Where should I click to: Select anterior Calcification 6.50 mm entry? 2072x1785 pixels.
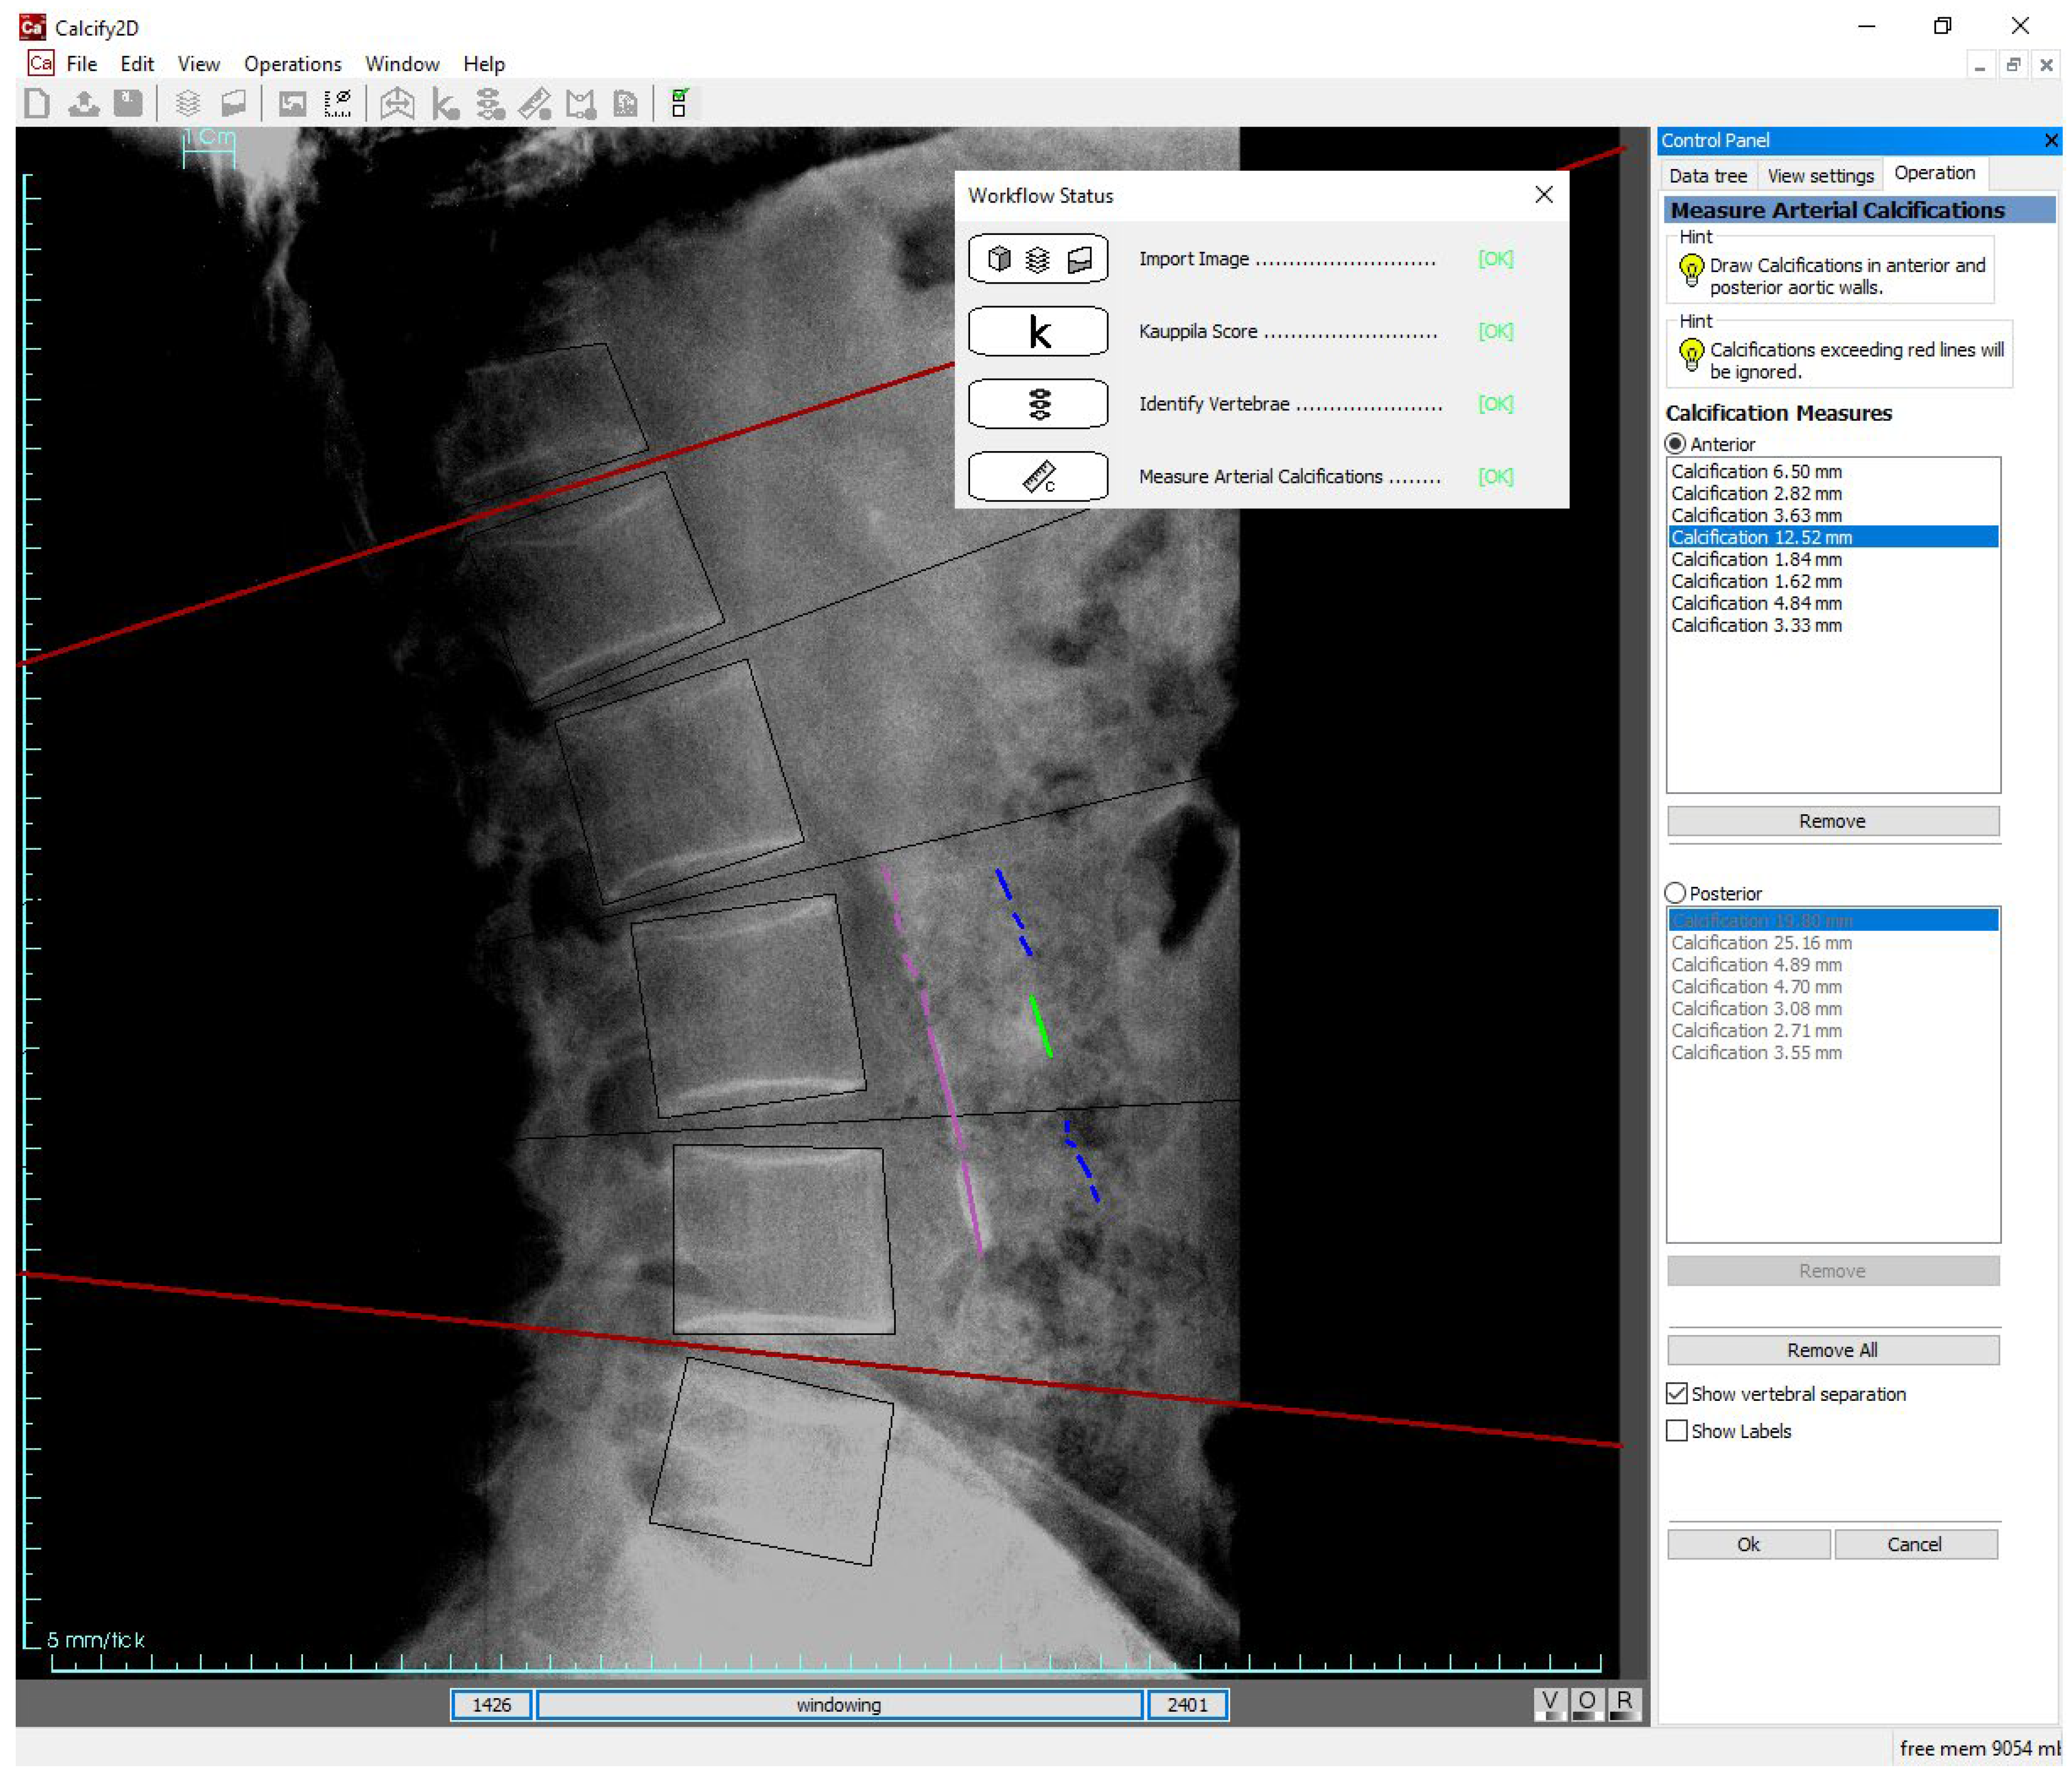click(1756, 471)
